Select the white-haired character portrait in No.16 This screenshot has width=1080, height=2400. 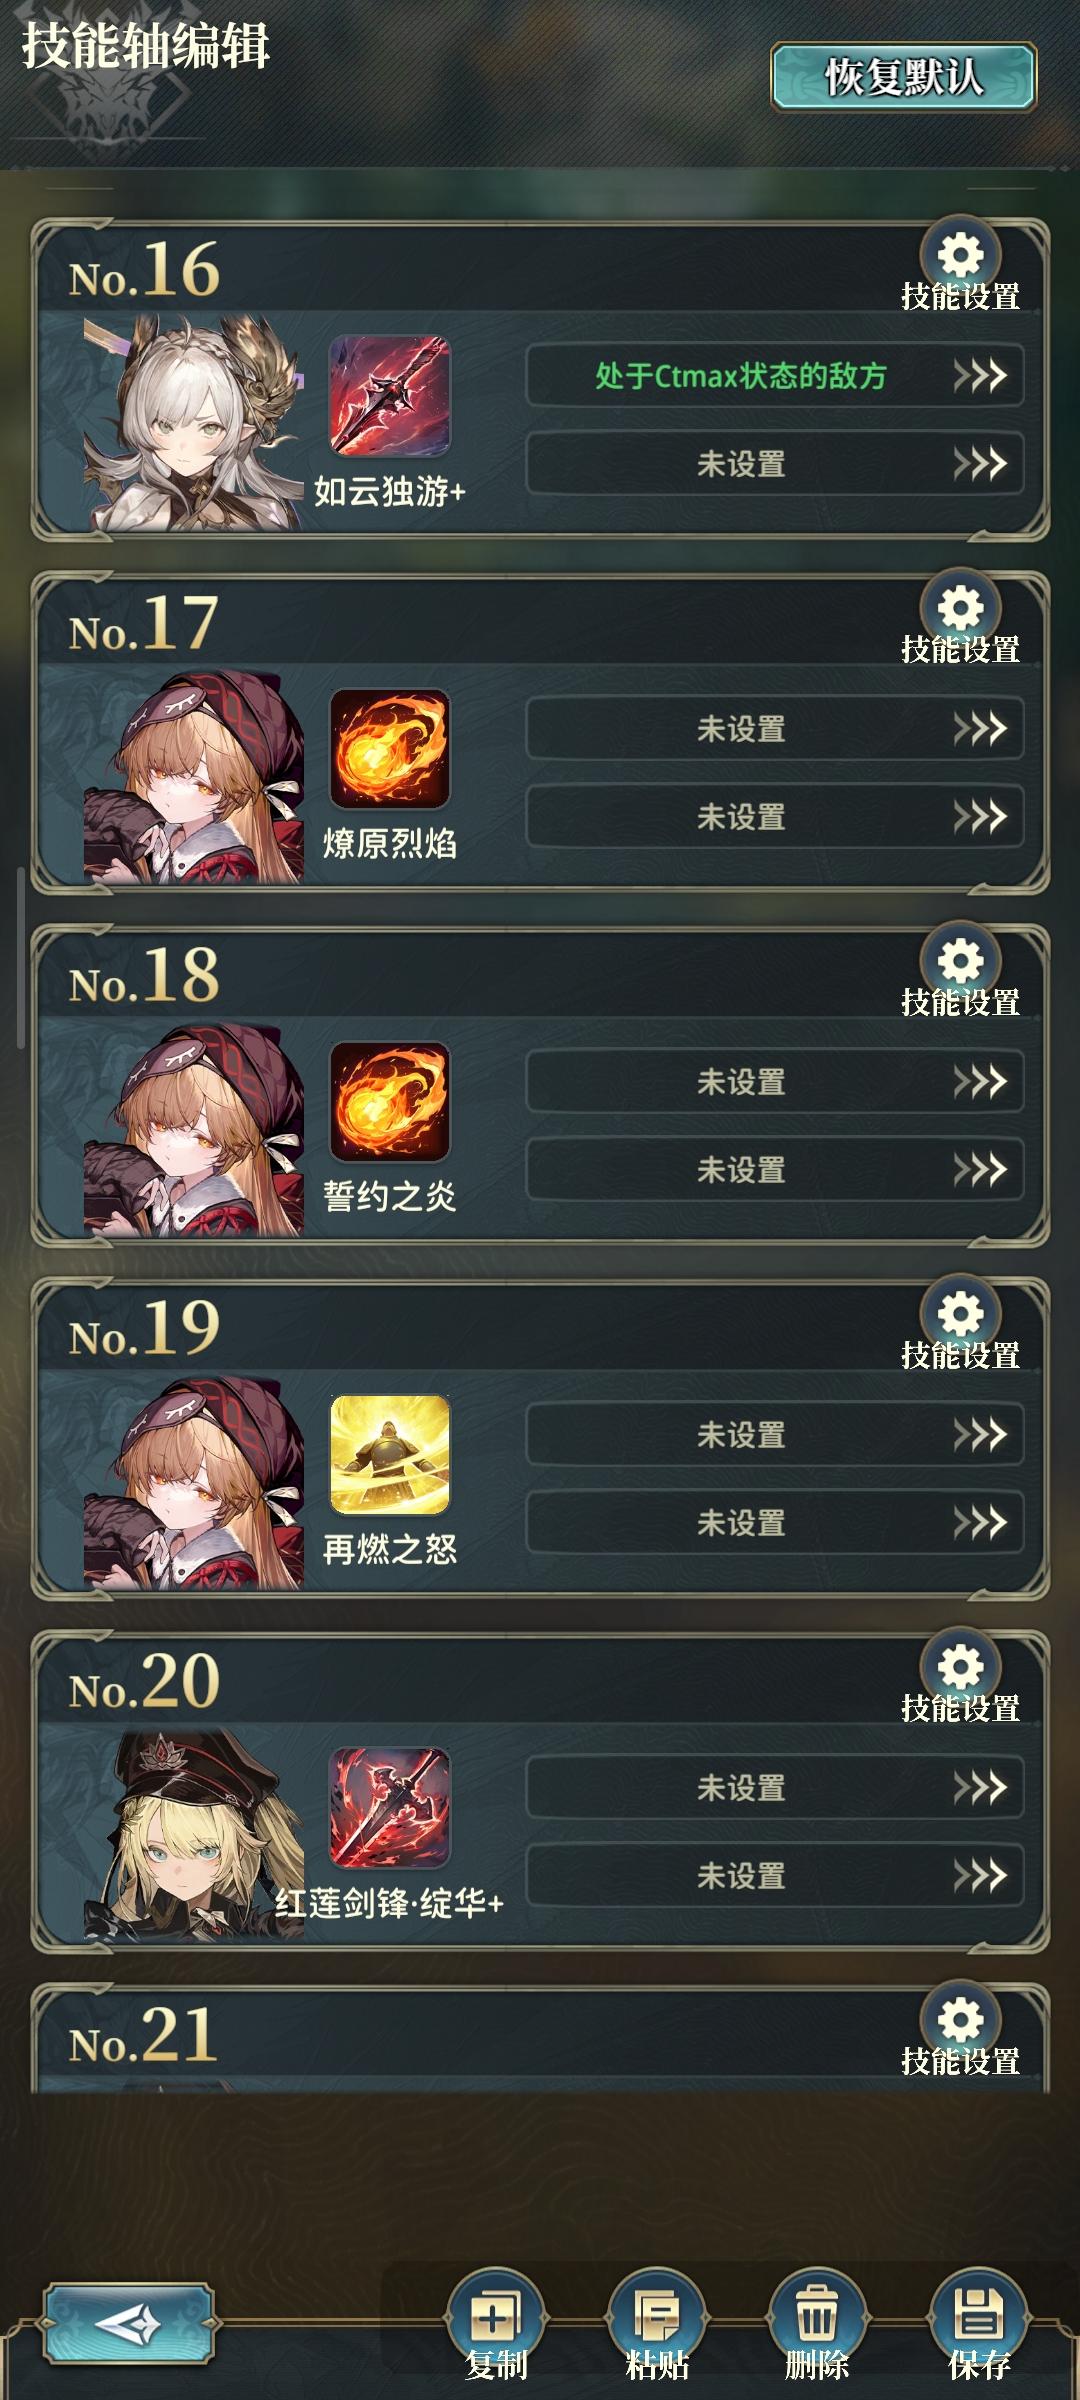pyautogui.click(x=193, y=423)
